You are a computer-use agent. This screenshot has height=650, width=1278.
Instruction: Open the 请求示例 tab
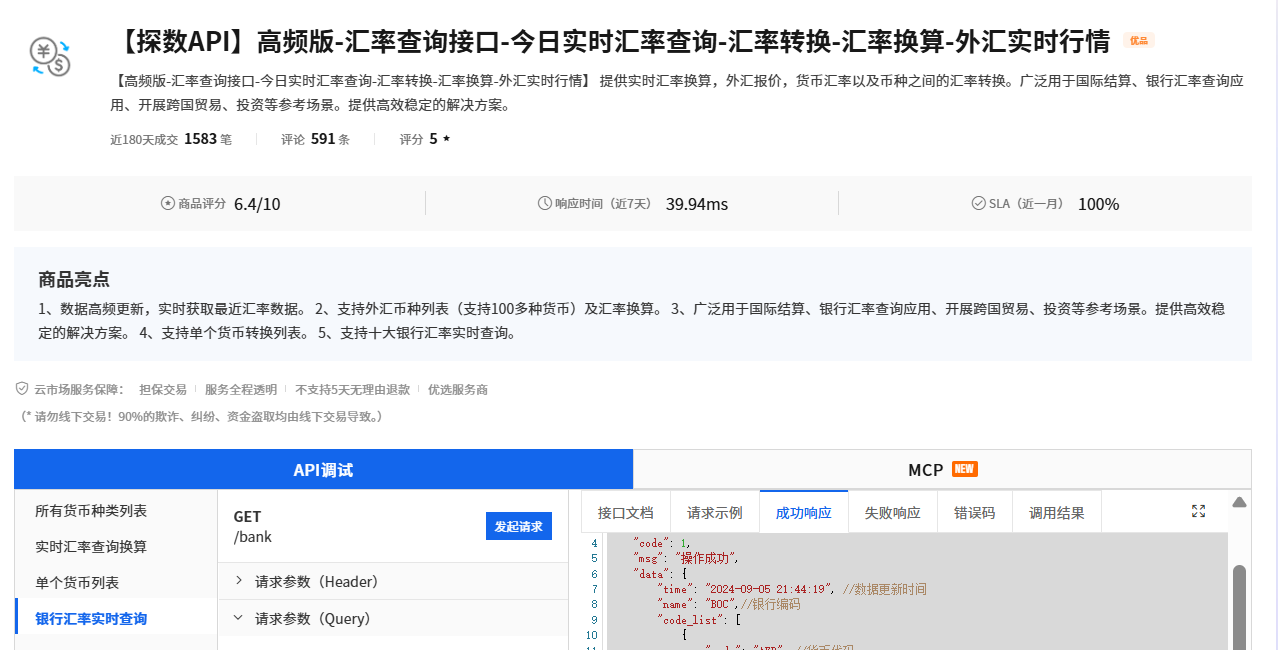(715, 512)
